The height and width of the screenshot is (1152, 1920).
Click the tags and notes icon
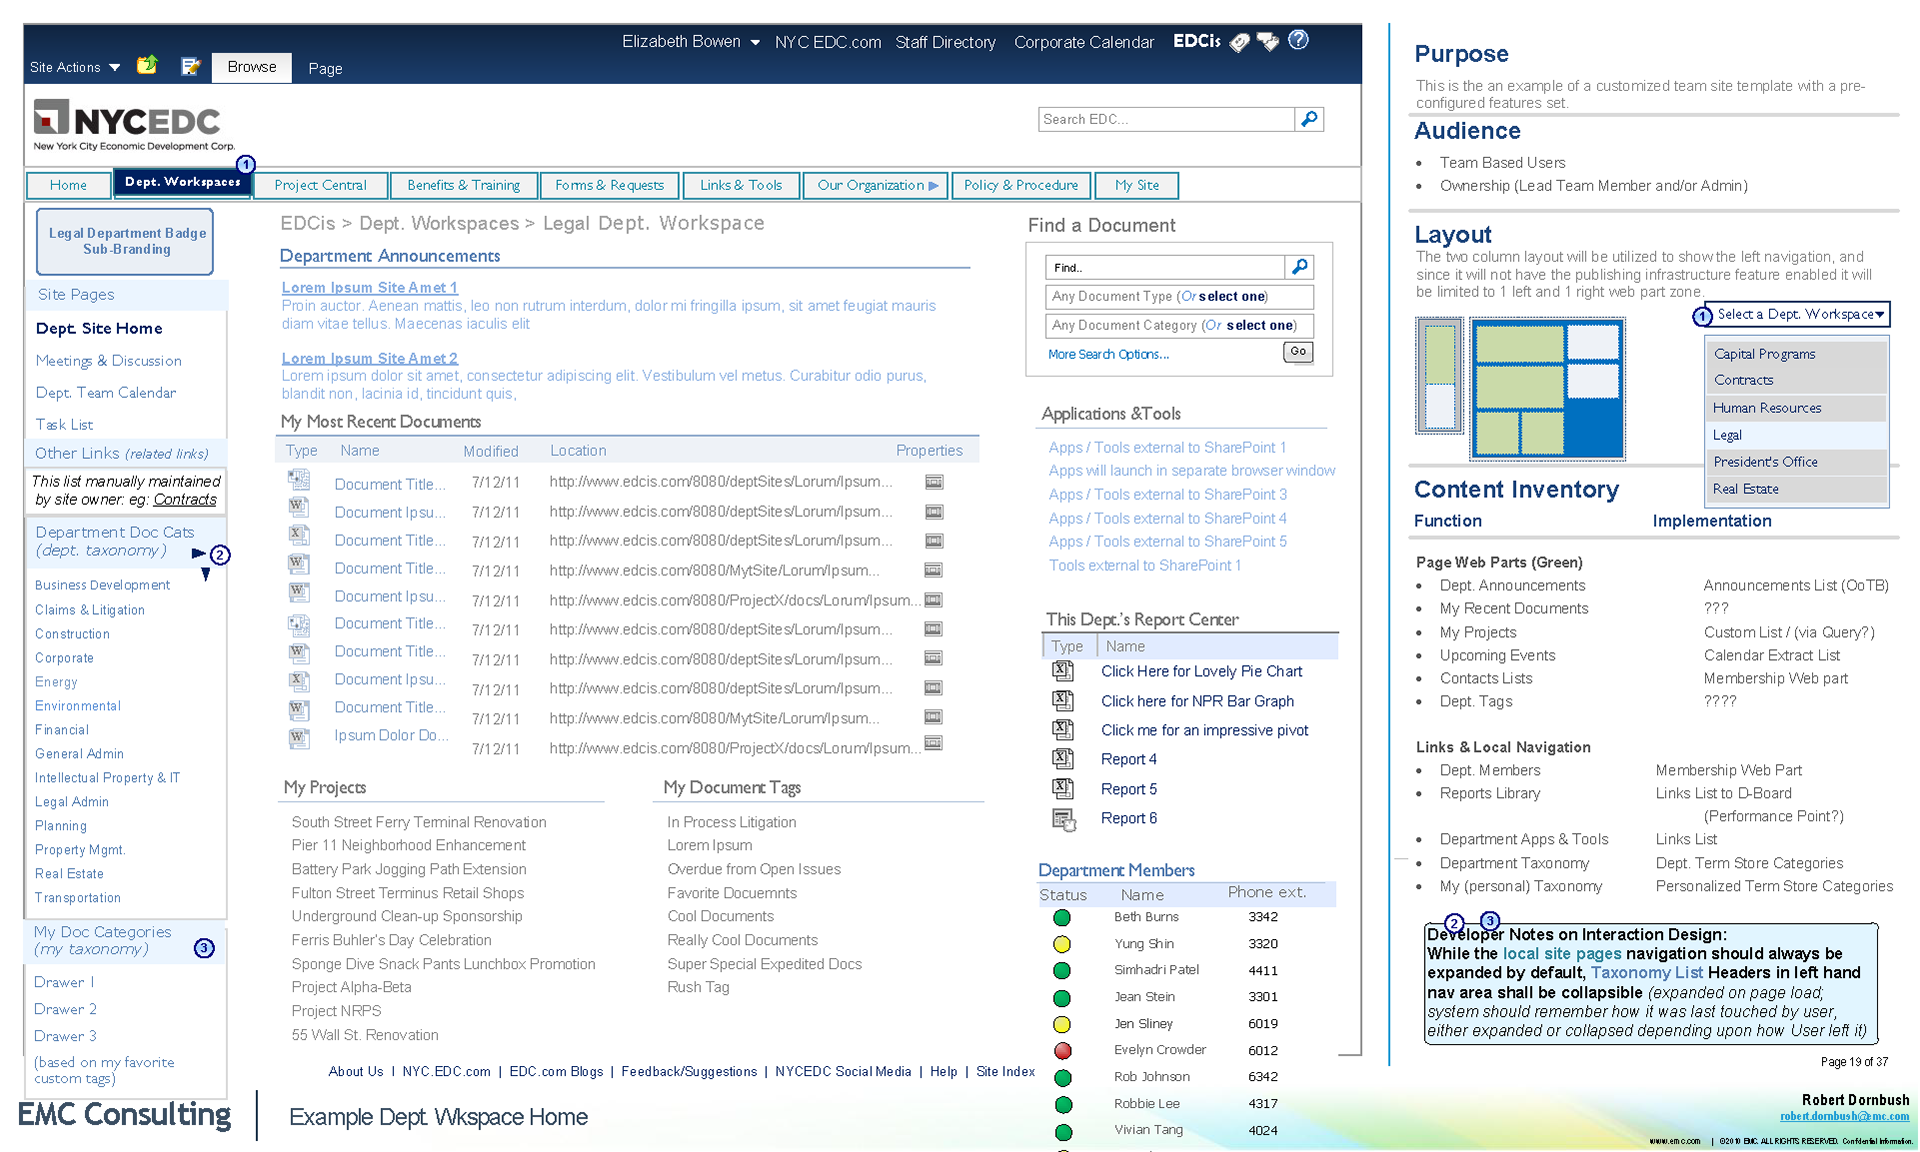click(x=1268, y=42)
